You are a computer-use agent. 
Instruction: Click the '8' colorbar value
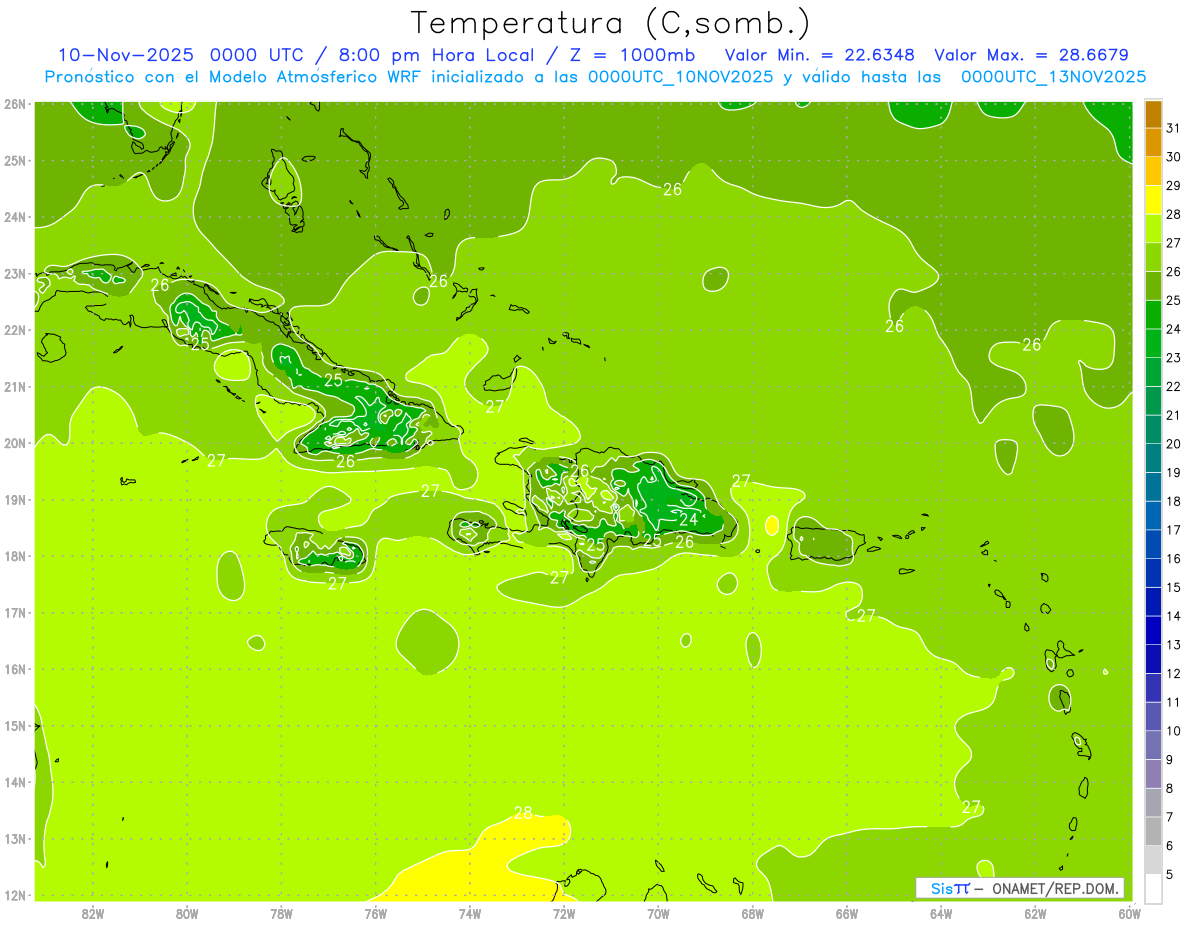tap(1171, 789)
